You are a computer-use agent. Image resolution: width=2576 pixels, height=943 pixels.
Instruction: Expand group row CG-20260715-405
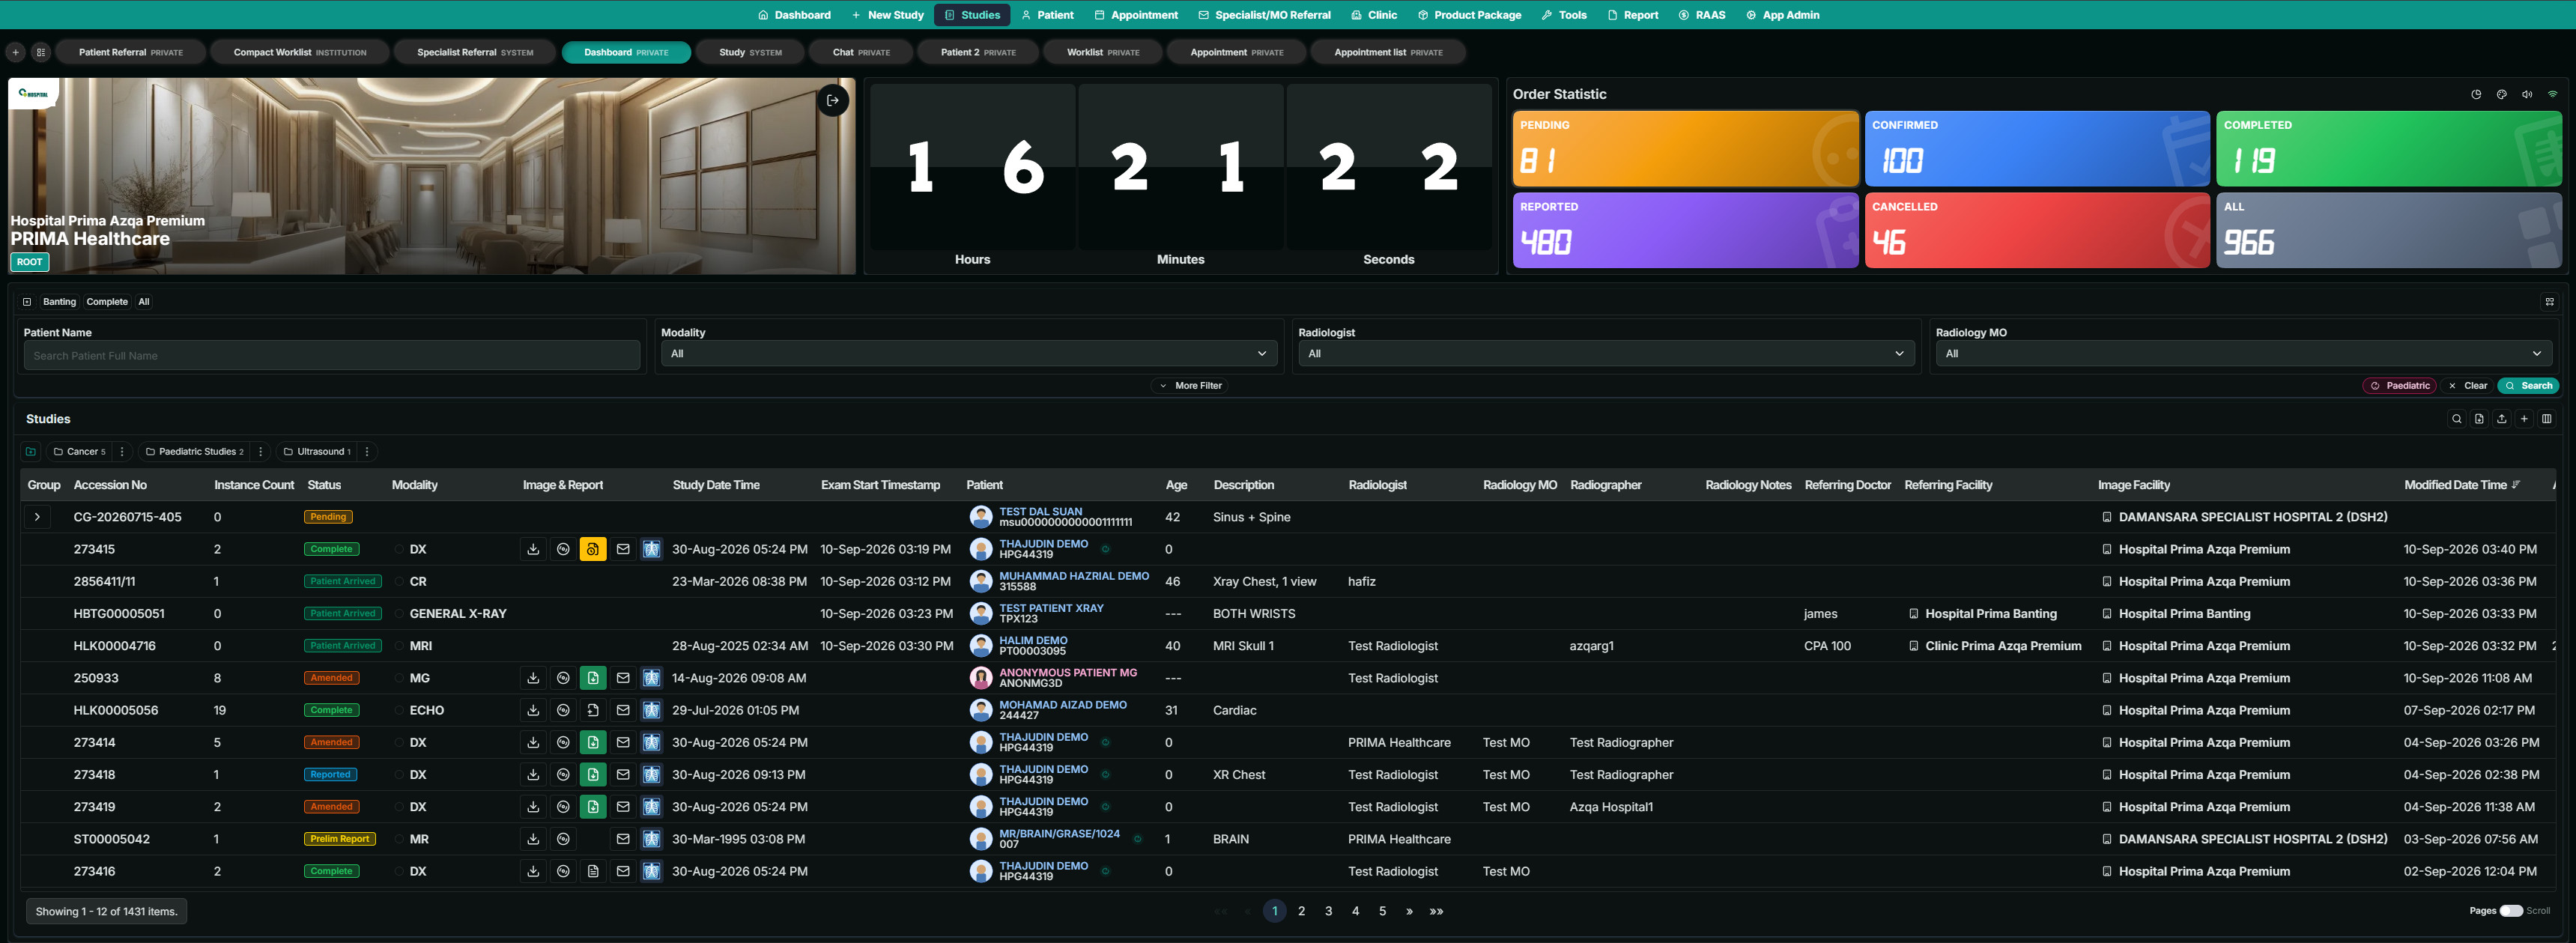pos(37,517)
